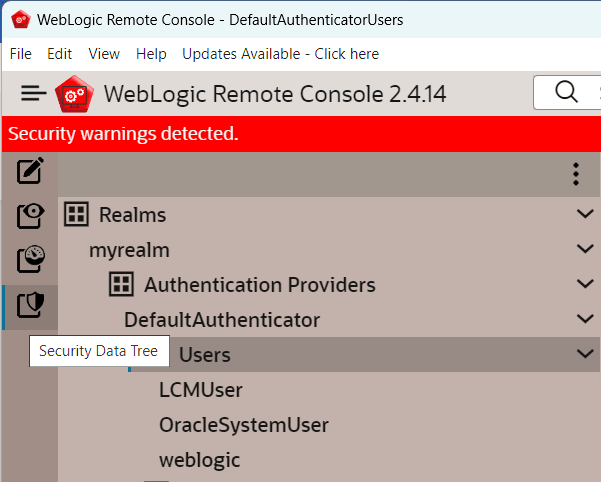Open the vertical three-dots more menu

(576, 174)
